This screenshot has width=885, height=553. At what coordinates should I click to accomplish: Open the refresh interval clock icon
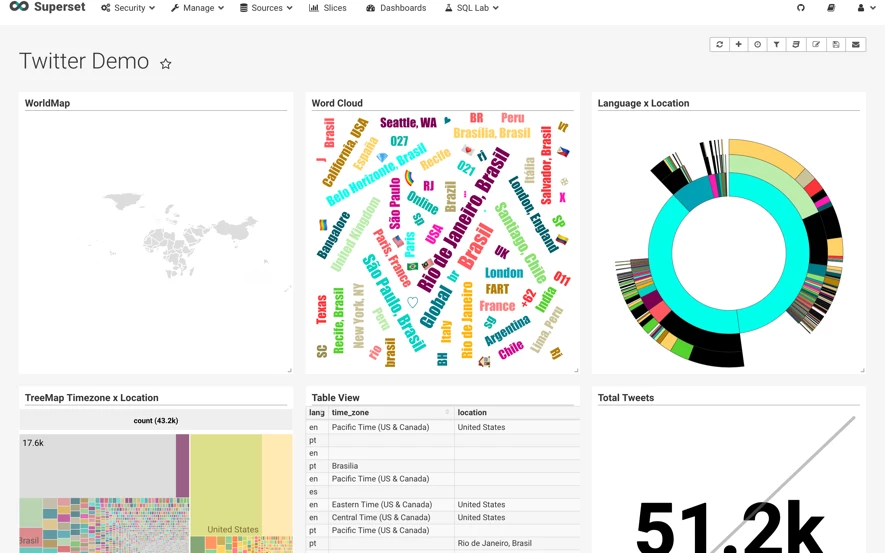(757, 45)
